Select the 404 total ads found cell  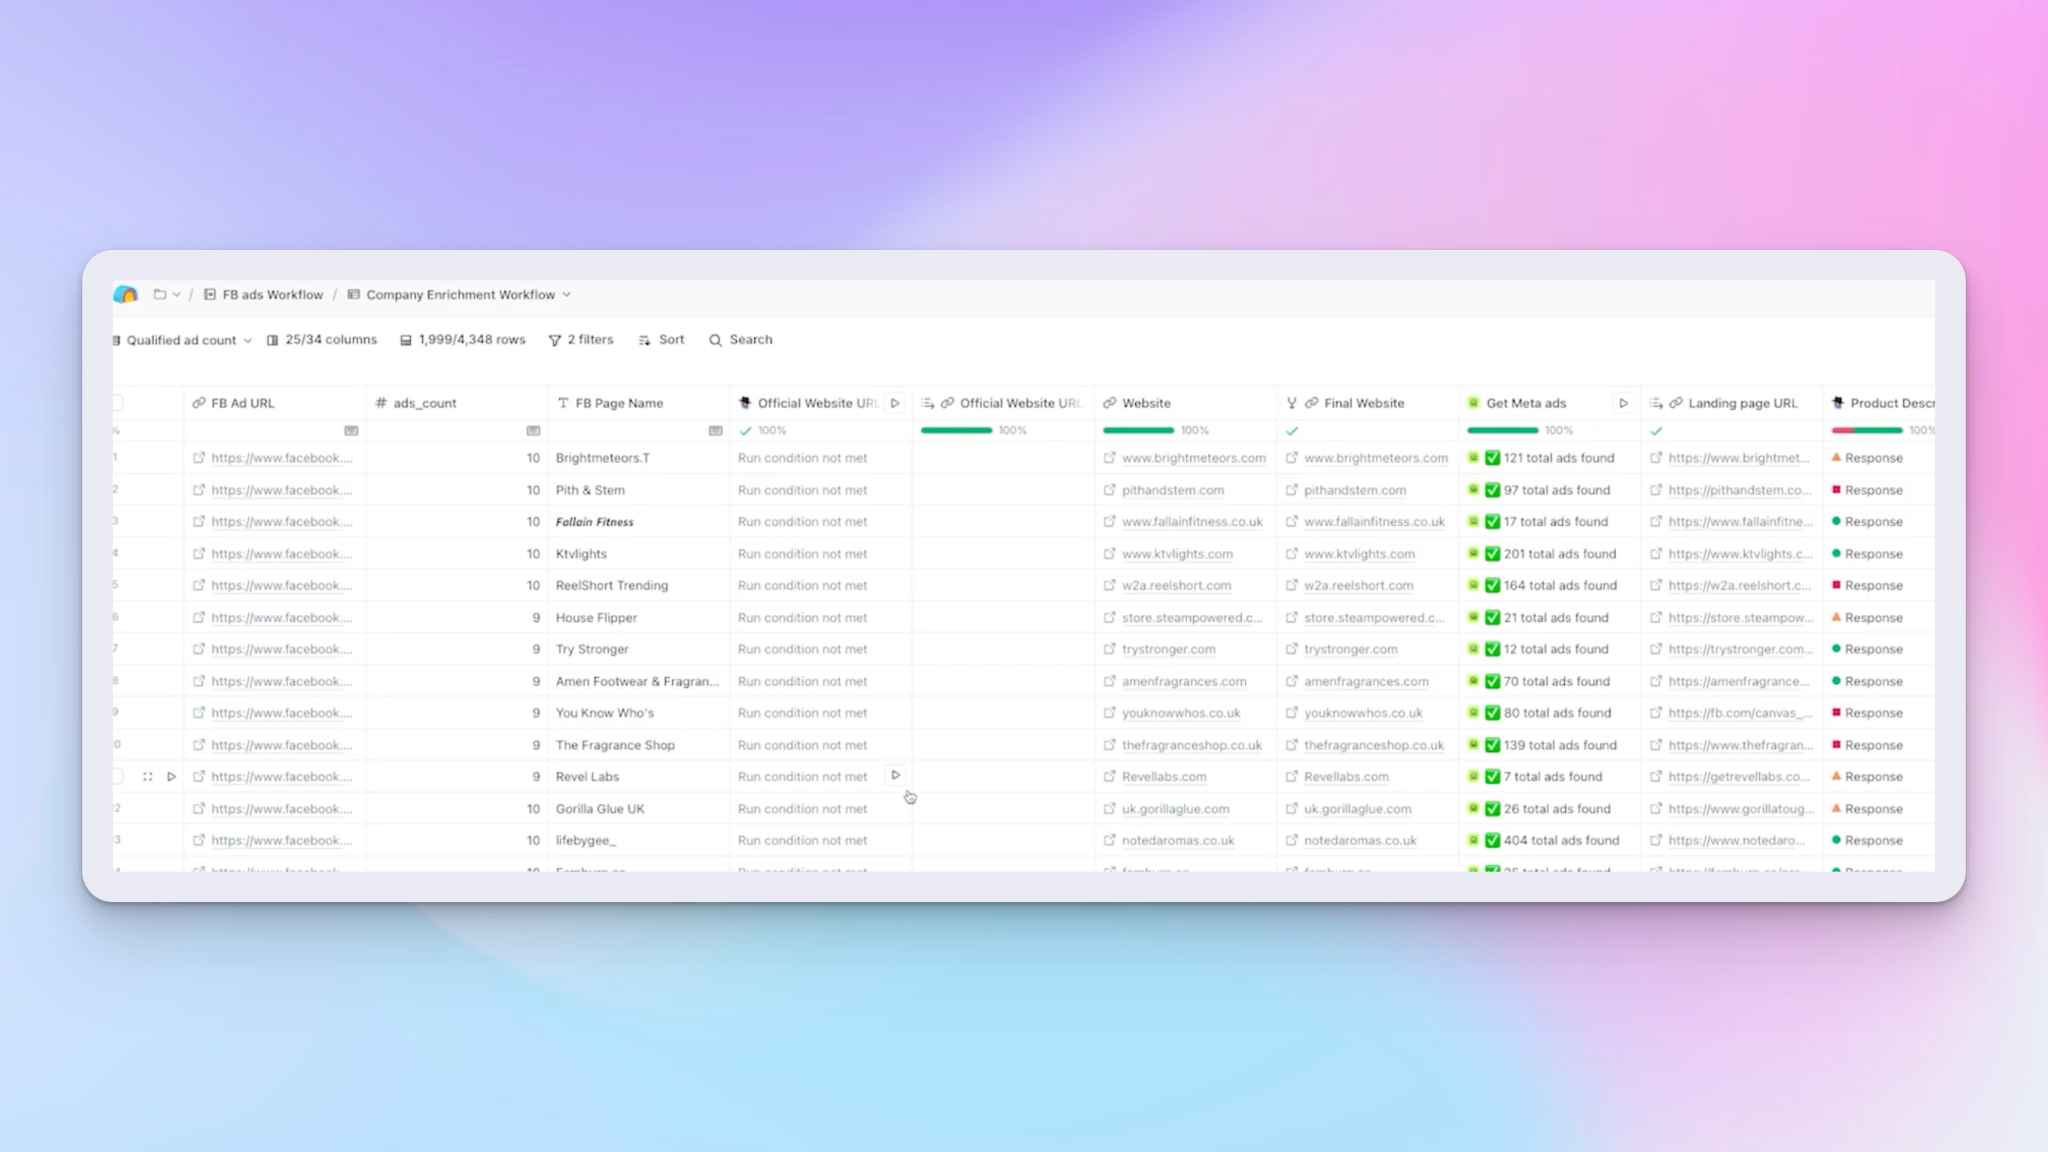[x=1549, y=840]
